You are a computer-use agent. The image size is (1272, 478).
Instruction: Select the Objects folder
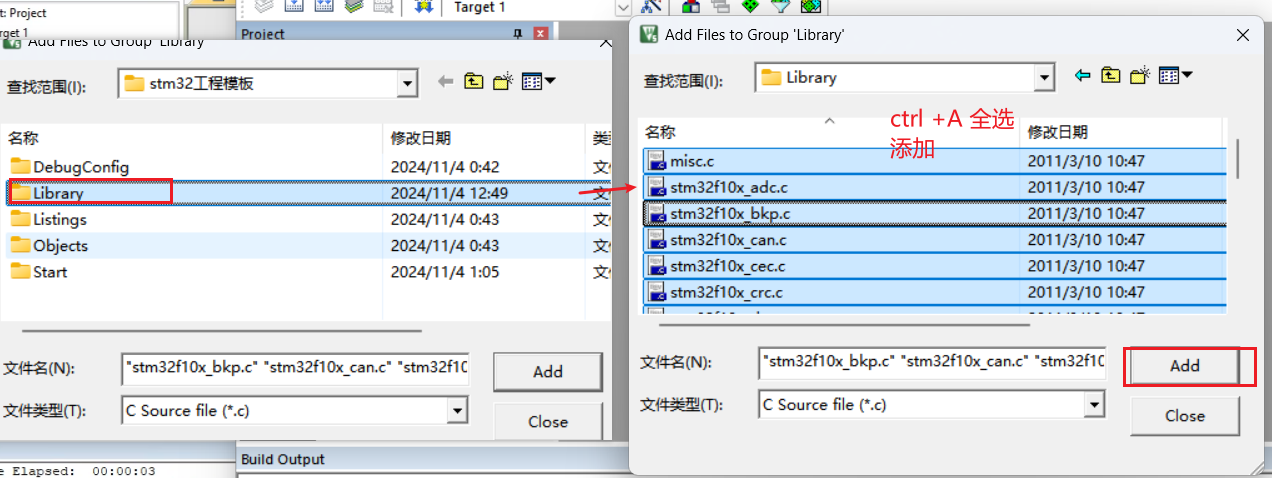(49, 245)
